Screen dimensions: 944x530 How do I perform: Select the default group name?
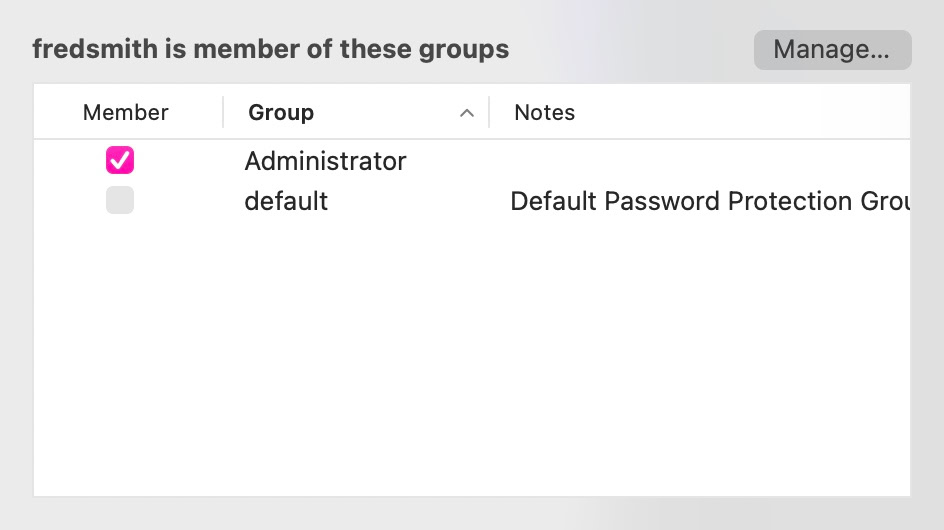click(286, 201)
